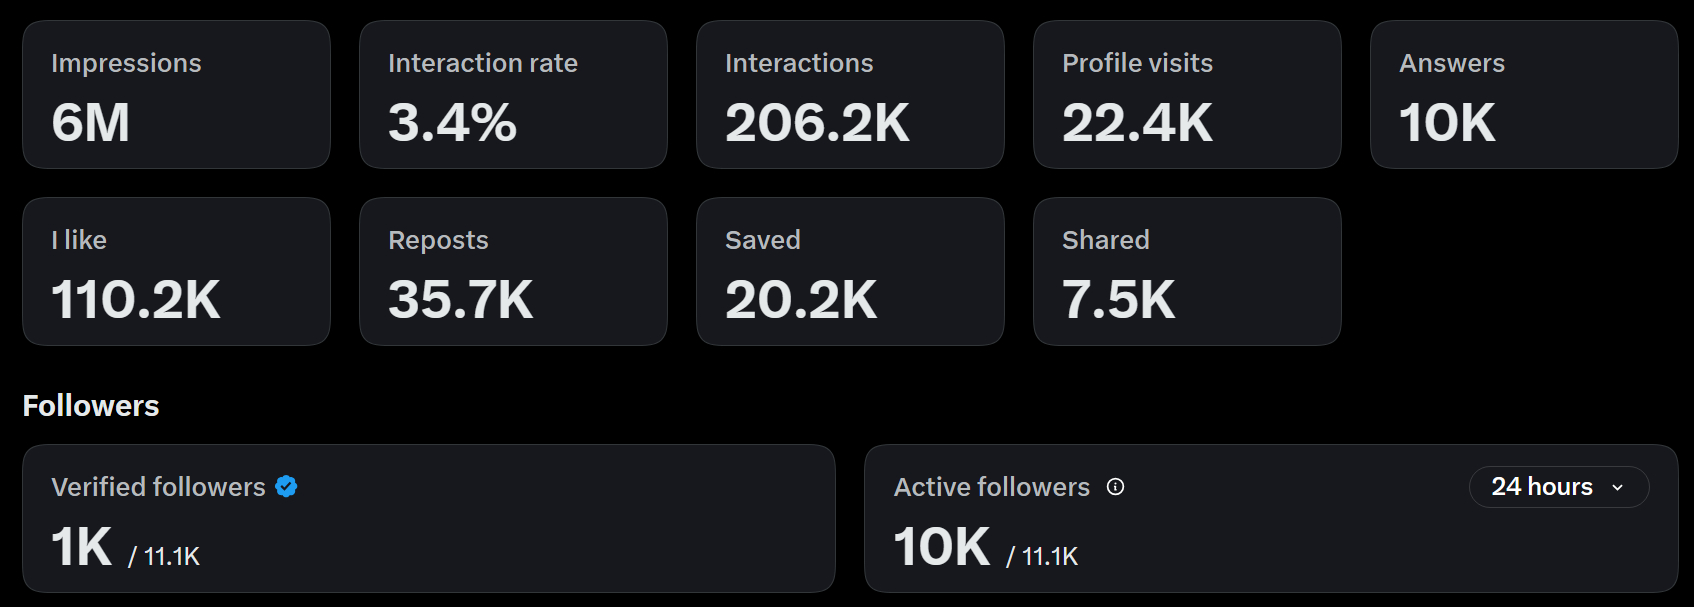Click the Followers section heading
The image size is (1694, 607).
click(x=91, y=406)
